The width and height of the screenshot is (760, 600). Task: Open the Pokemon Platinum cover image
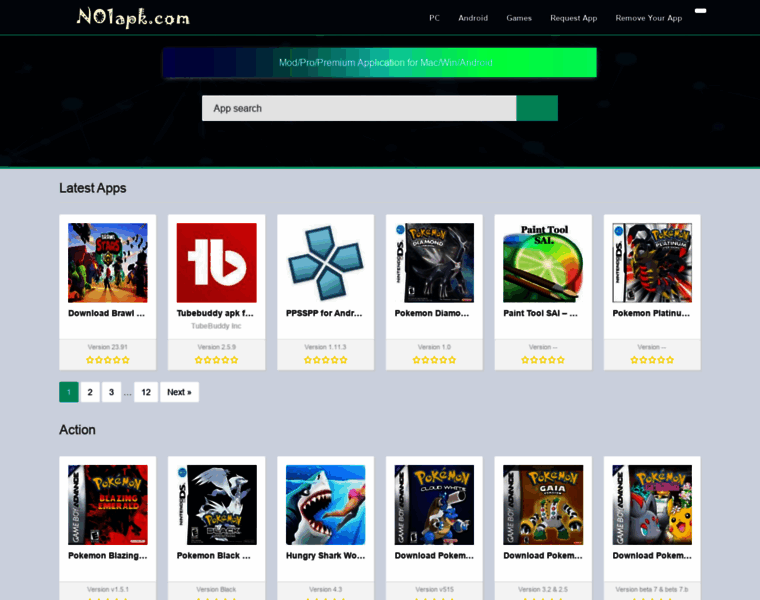pyautogui.click(x=652, y=263)
